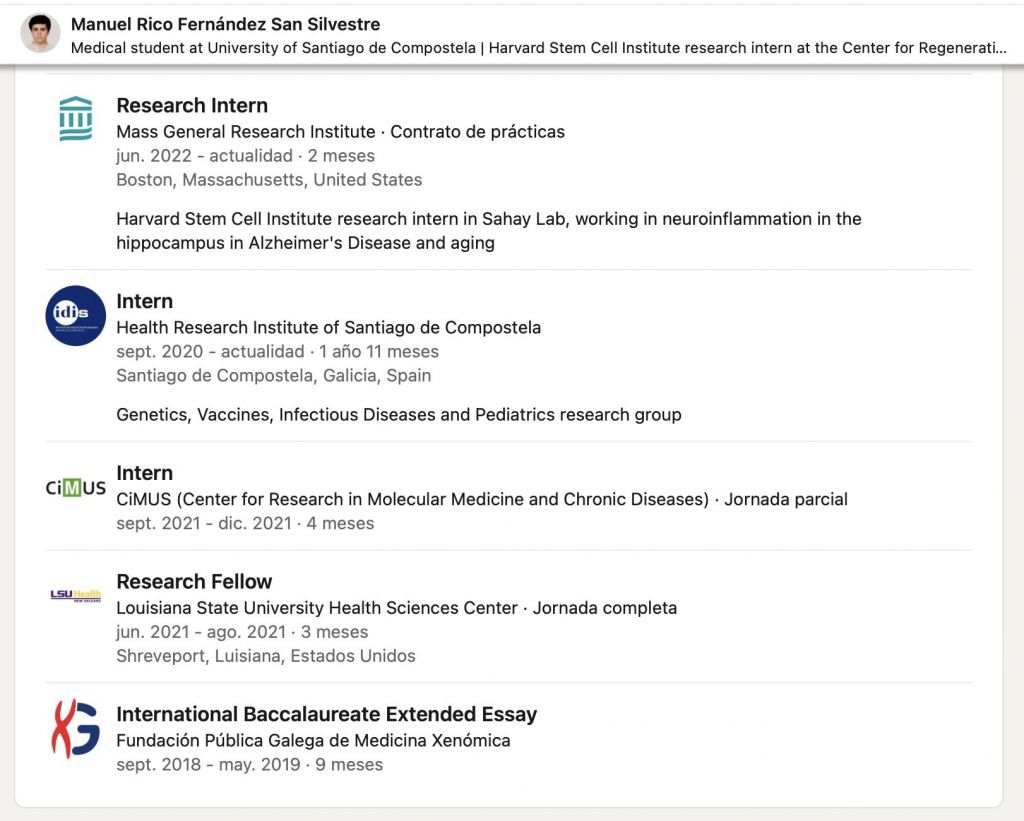Click the Xenómica foundation logo icon
This screenshot has width=1024, height=821.
coord(76,728)
